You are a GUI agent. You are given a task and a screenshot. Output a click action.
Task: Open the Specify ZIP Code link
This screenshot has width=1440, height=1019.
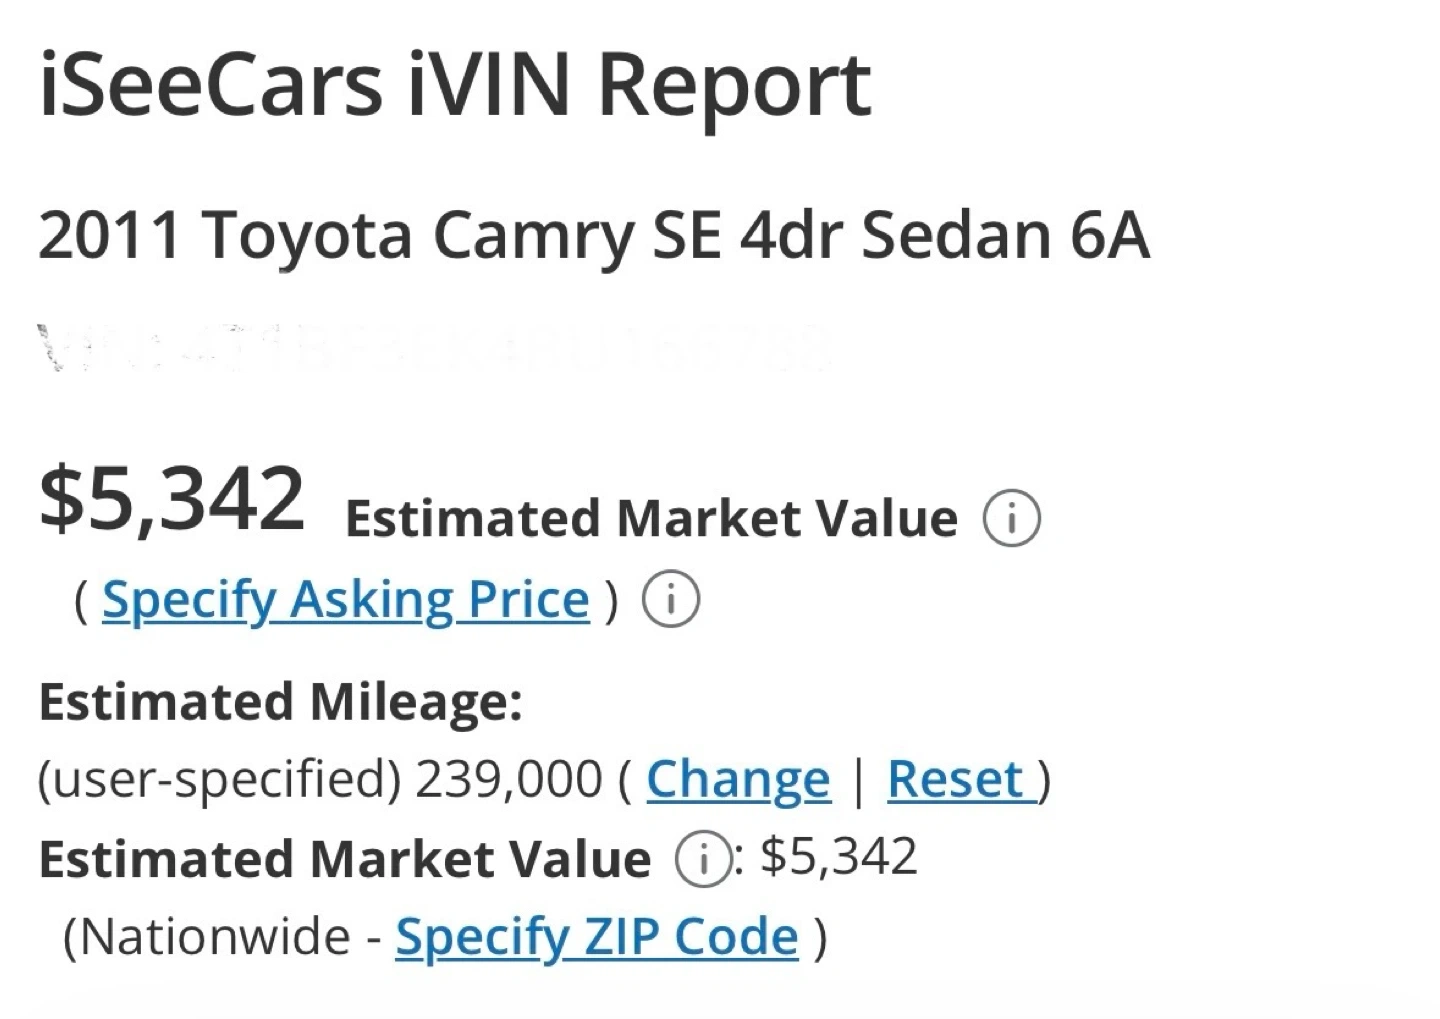point(597,937)
